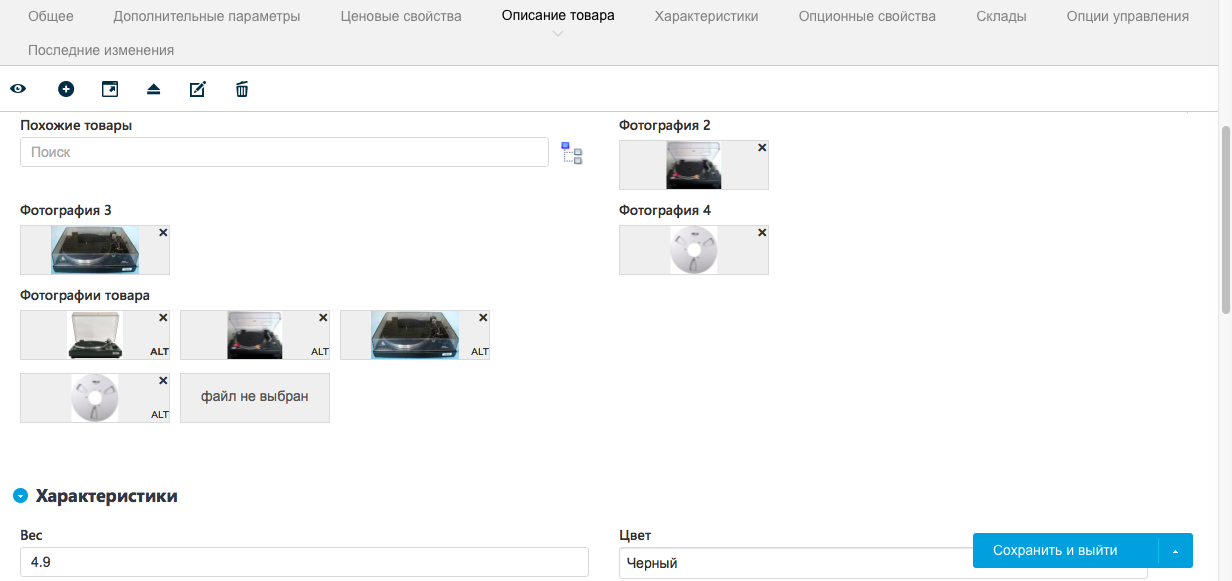Remove Фотография 2 image
The width and height of the screenshot is (1232, 581).
(x=762, y=147)
